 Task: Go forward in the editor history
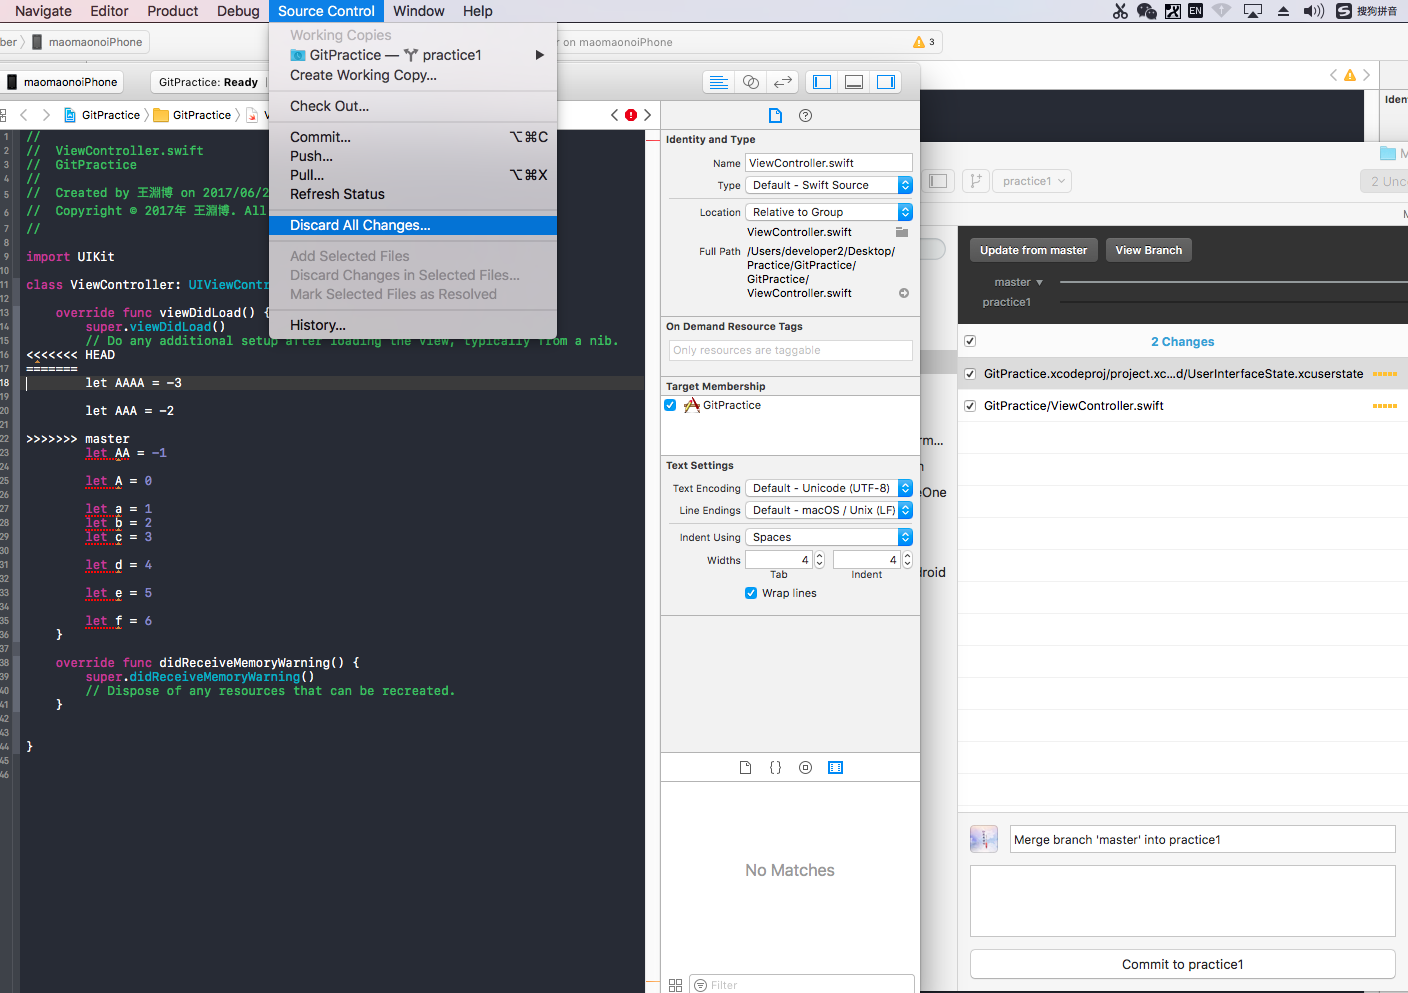pyautogui.click(x=46, y=115)
